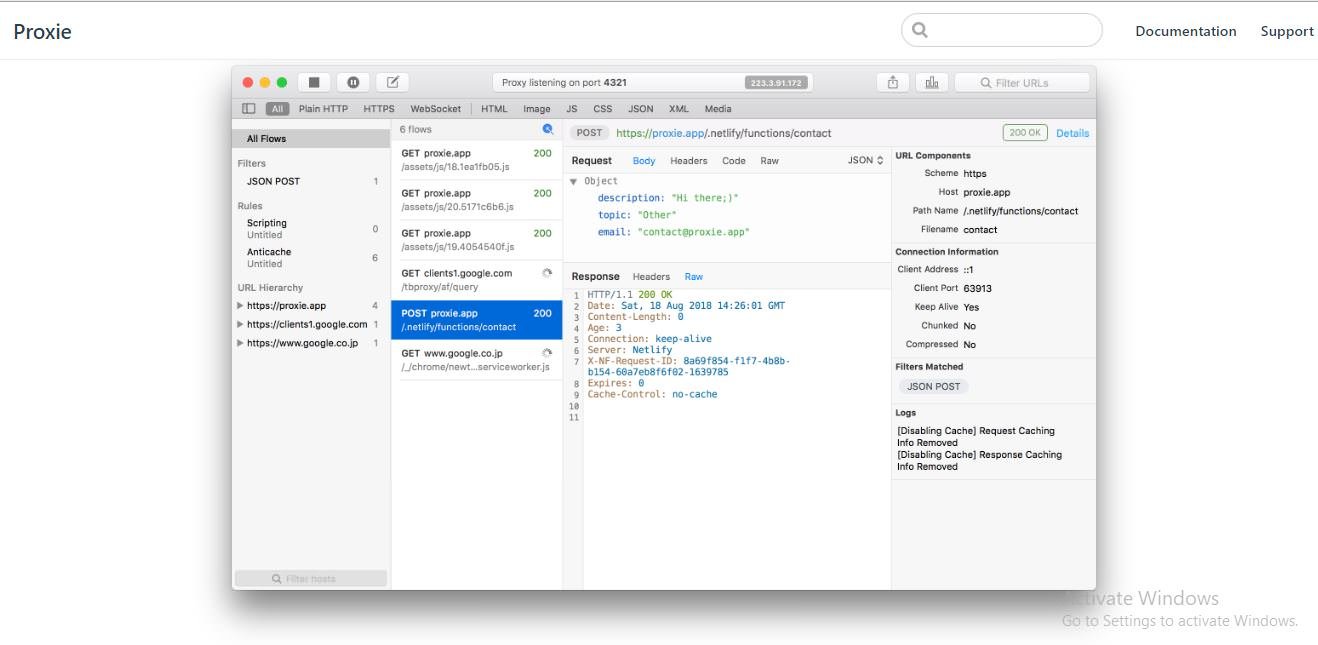Open the compose request pencil icon
This screenshot has height=645, width=1318.
point(393,83)
